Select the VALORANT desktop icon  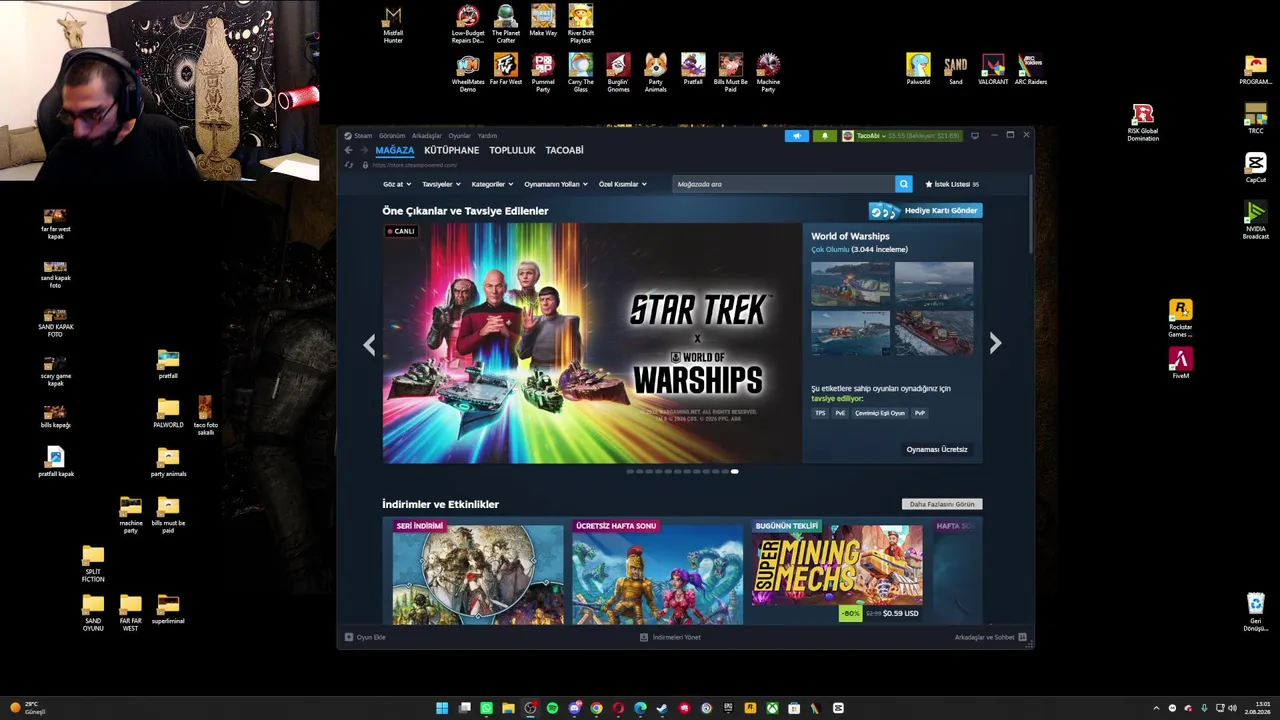(x=993, y=71)
